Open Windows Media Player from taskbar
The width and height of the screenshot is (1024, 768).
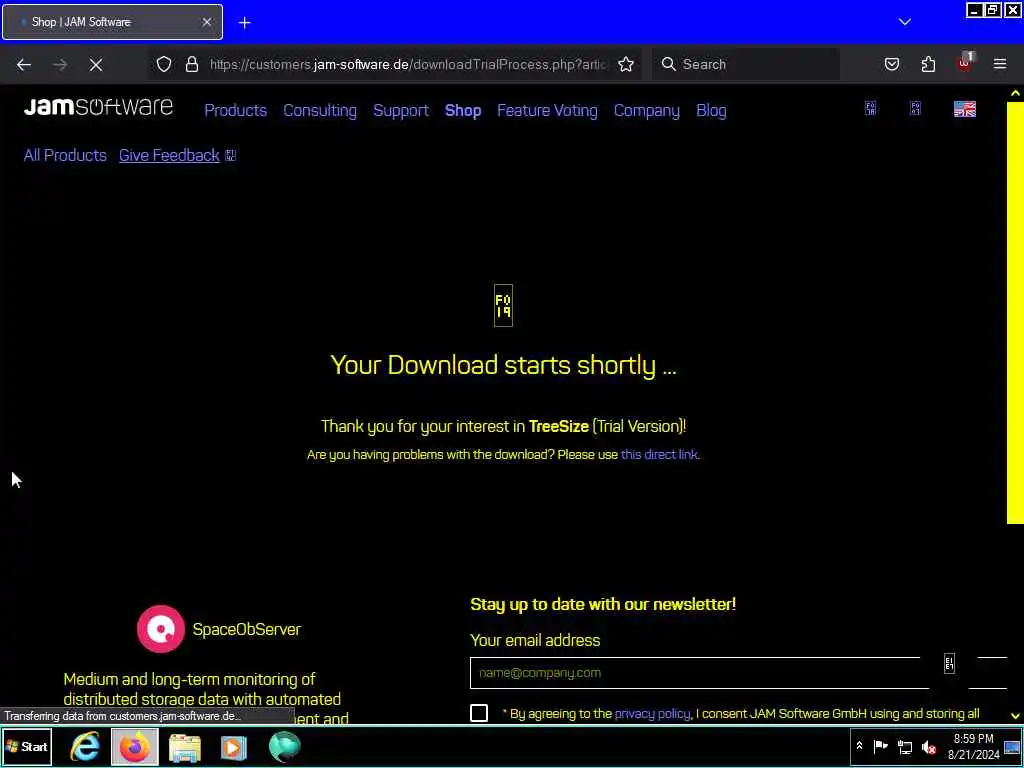click(x=234, y=747)
